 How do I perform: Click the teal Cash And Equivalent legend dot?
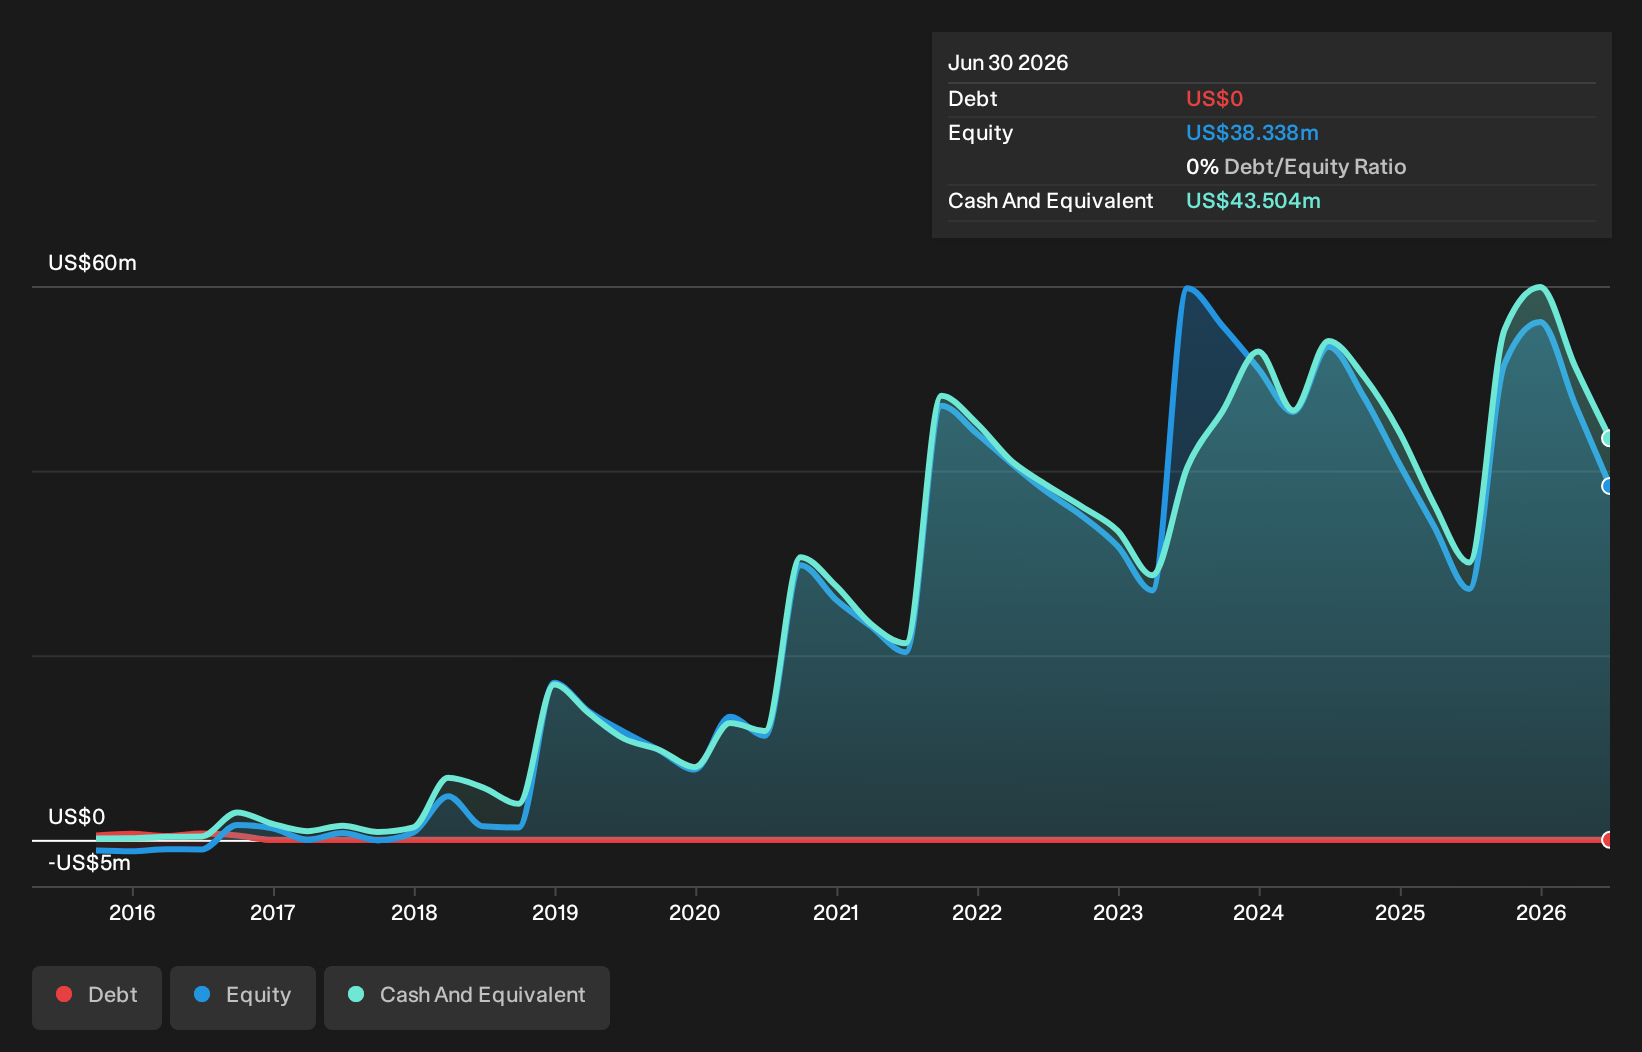[356, 994]
